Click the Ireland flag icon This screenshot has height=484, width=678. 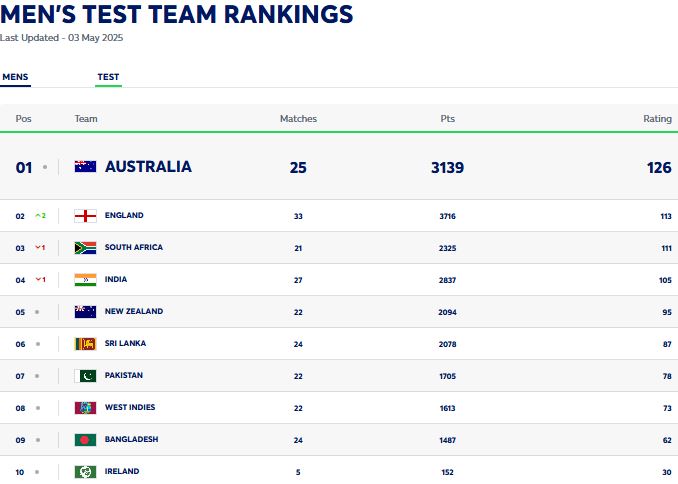tap(85, 472)
